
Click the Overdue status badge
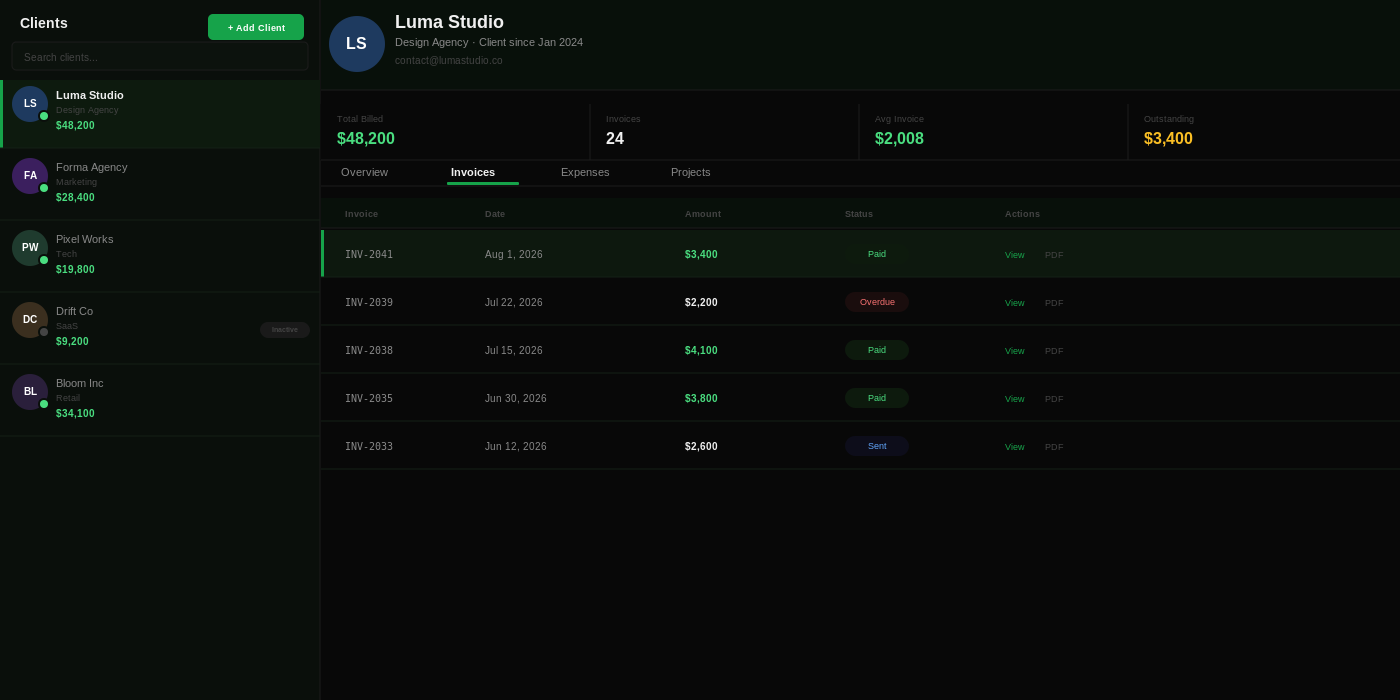tap(877, 302)
